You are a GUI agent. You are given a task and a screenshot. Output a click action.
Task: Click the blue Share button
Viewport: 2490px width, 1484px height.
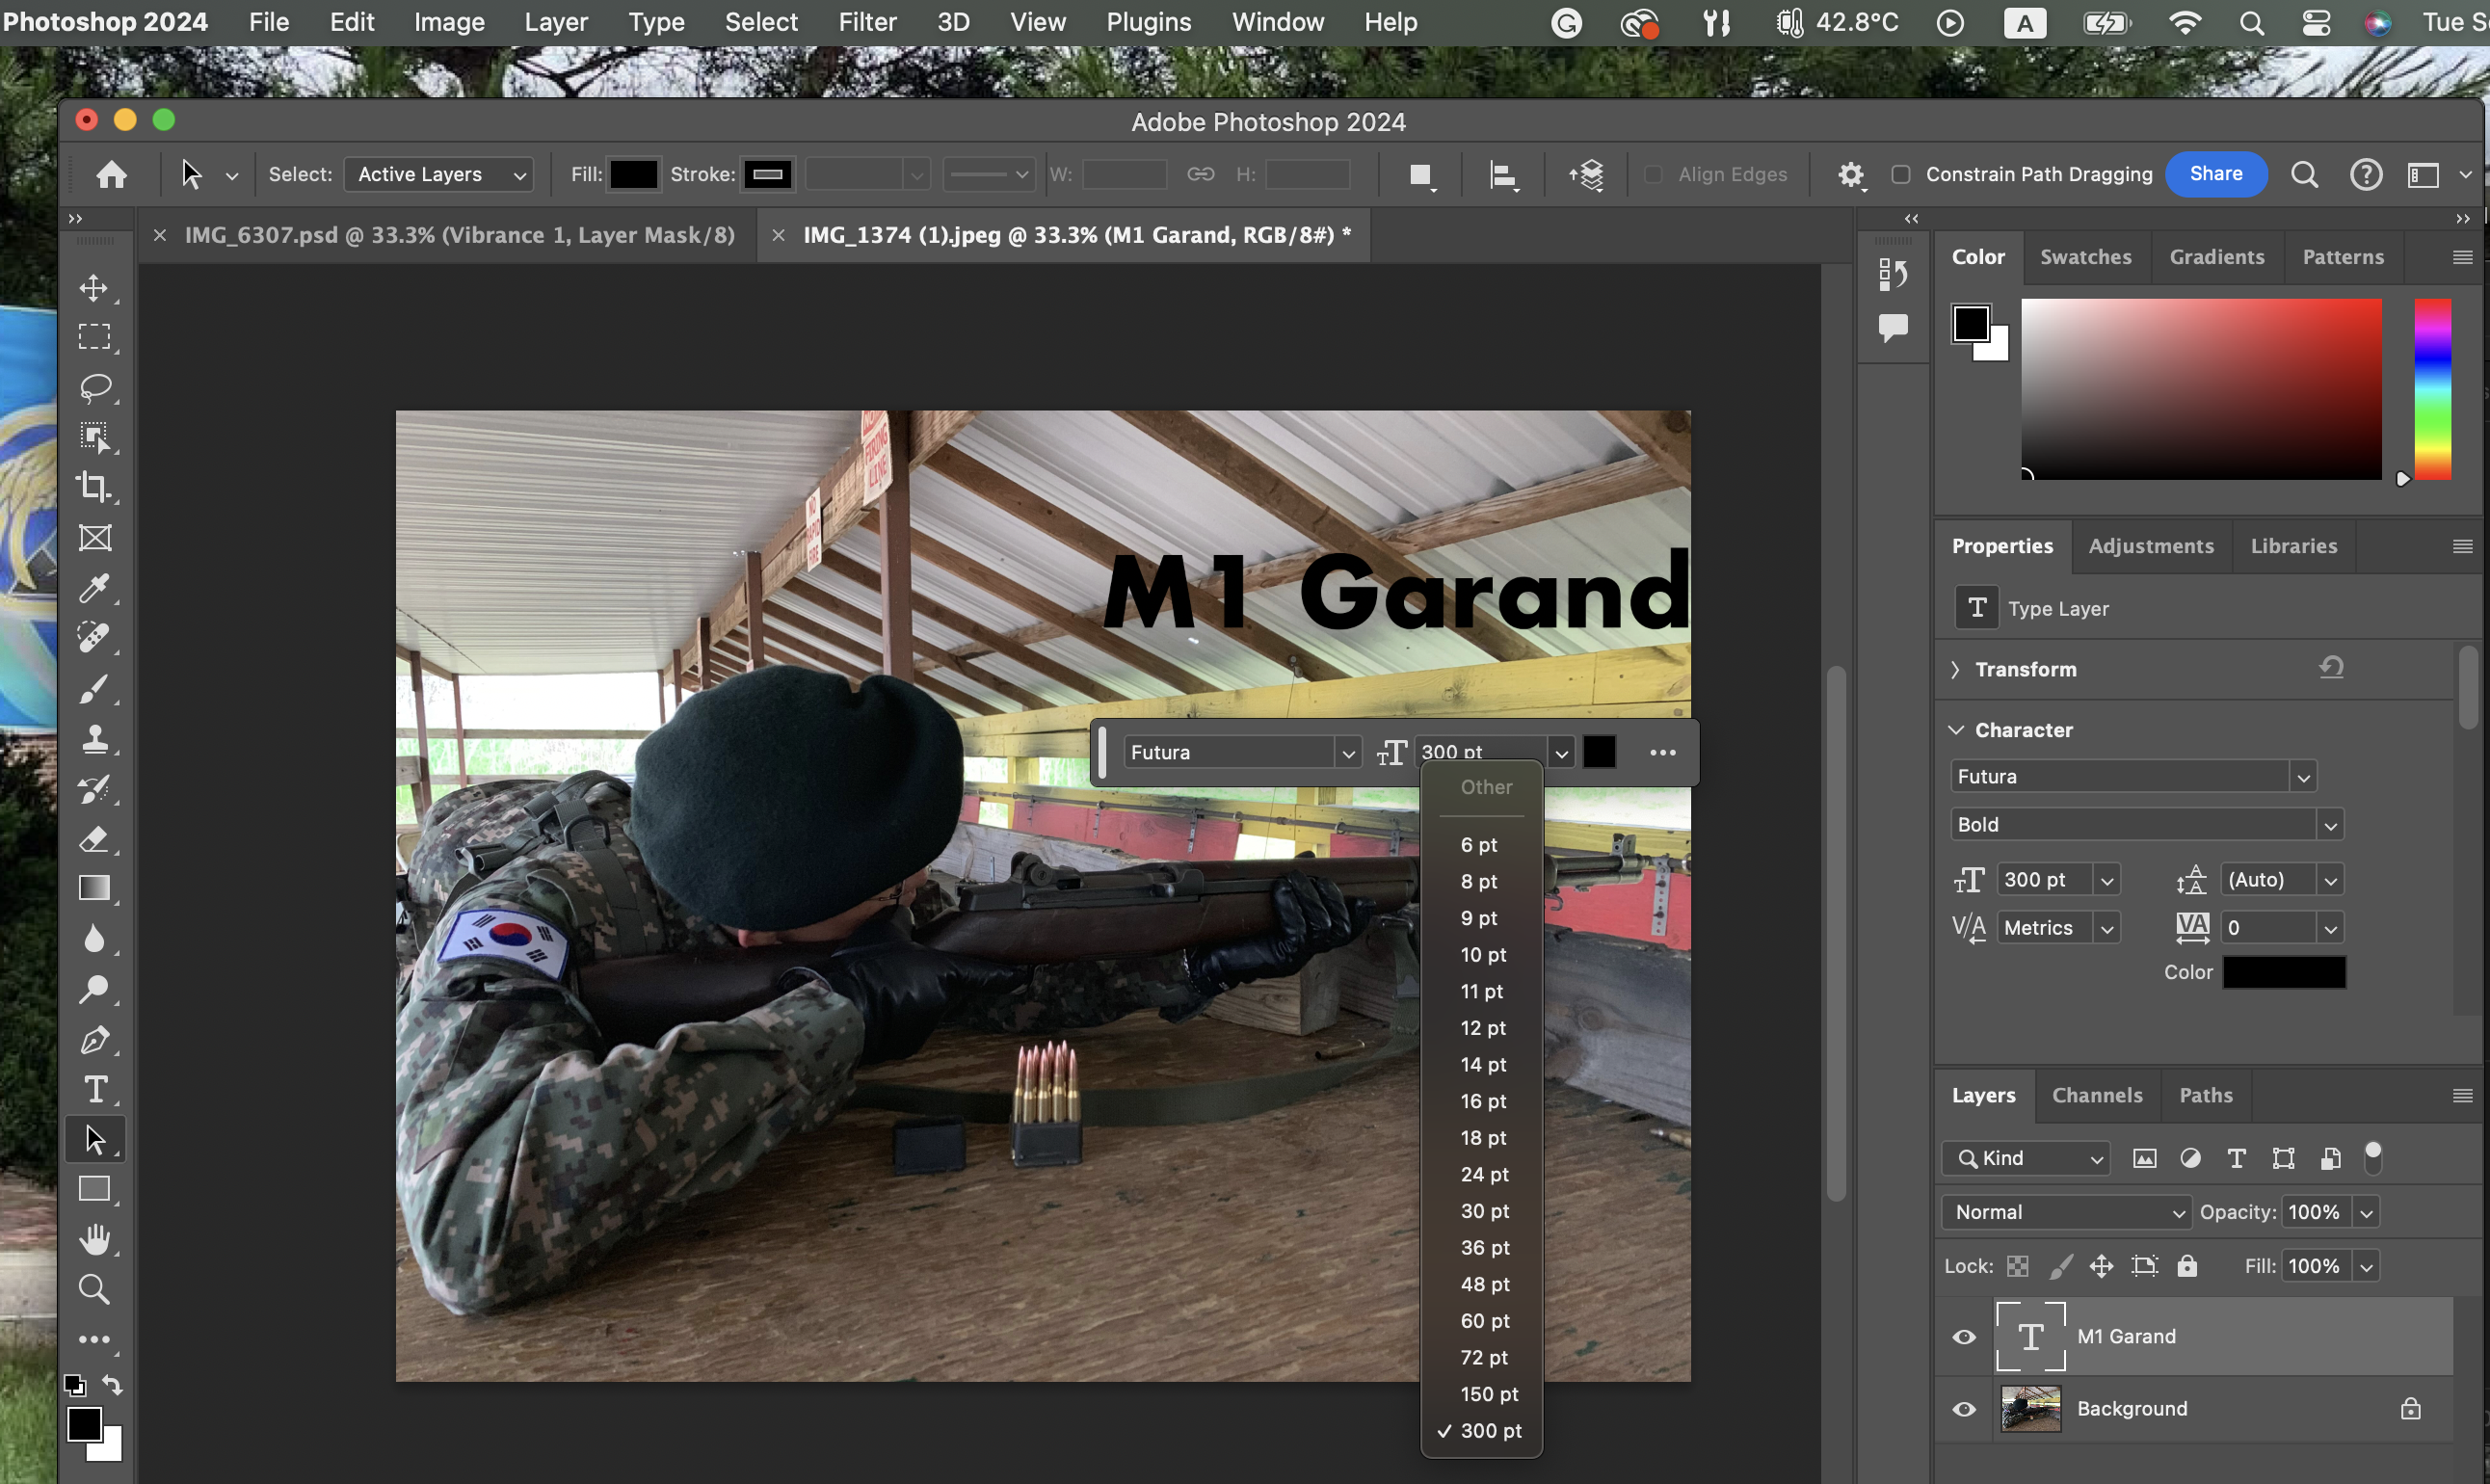pos(2215,174)
